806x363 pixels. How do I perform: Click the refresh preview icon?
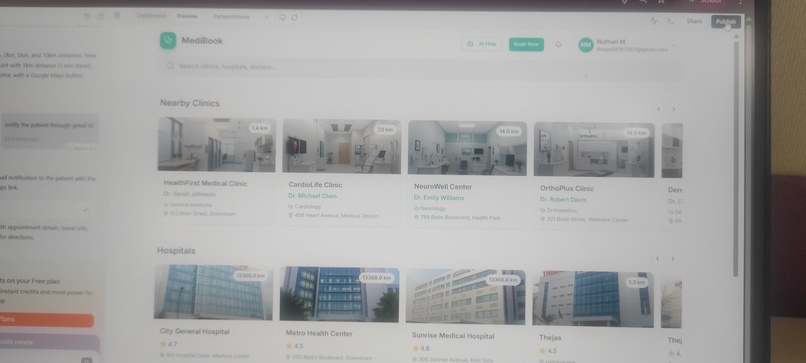coord(295,17)
